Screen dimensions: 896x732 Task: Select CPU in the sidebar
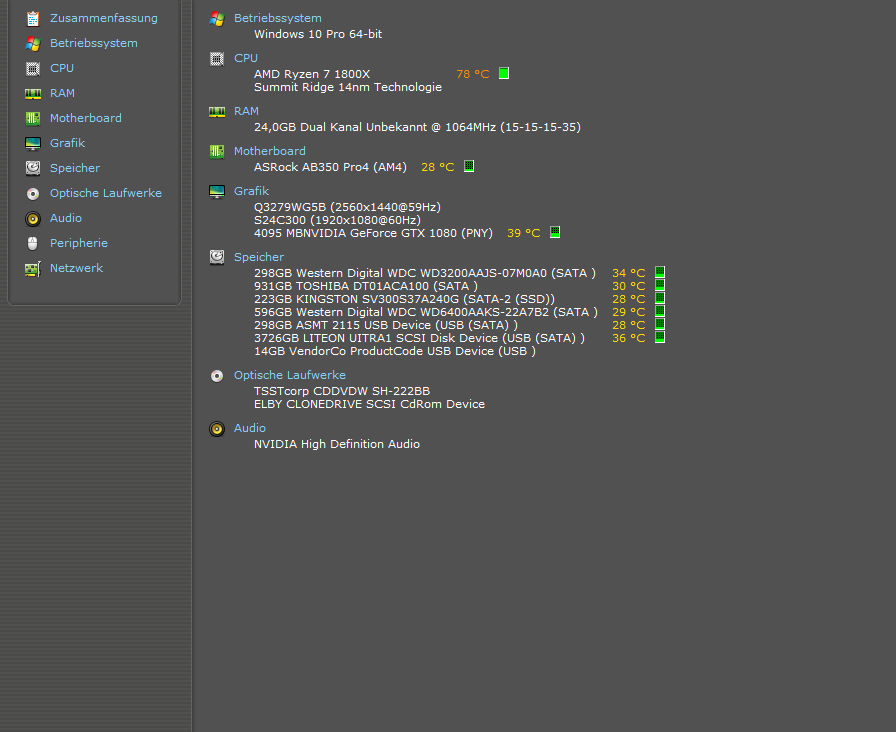[62, 68]
